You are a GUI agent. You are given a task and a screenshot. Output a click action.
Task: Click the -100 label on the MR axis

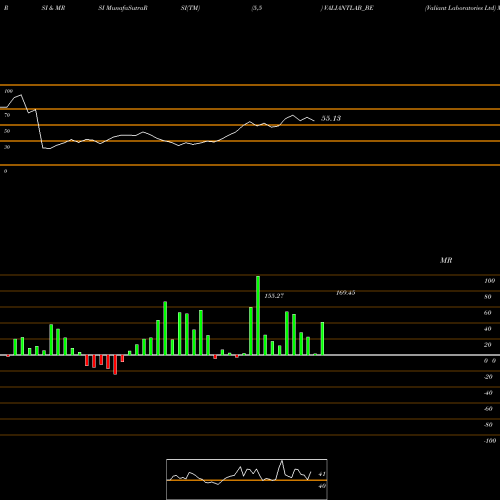490,441
